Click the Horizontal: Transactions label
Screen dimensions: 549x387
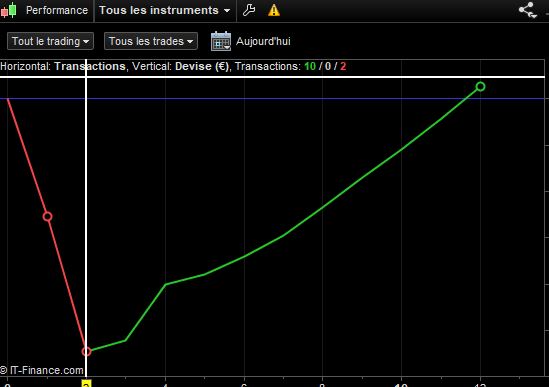[x=63, y=66]
